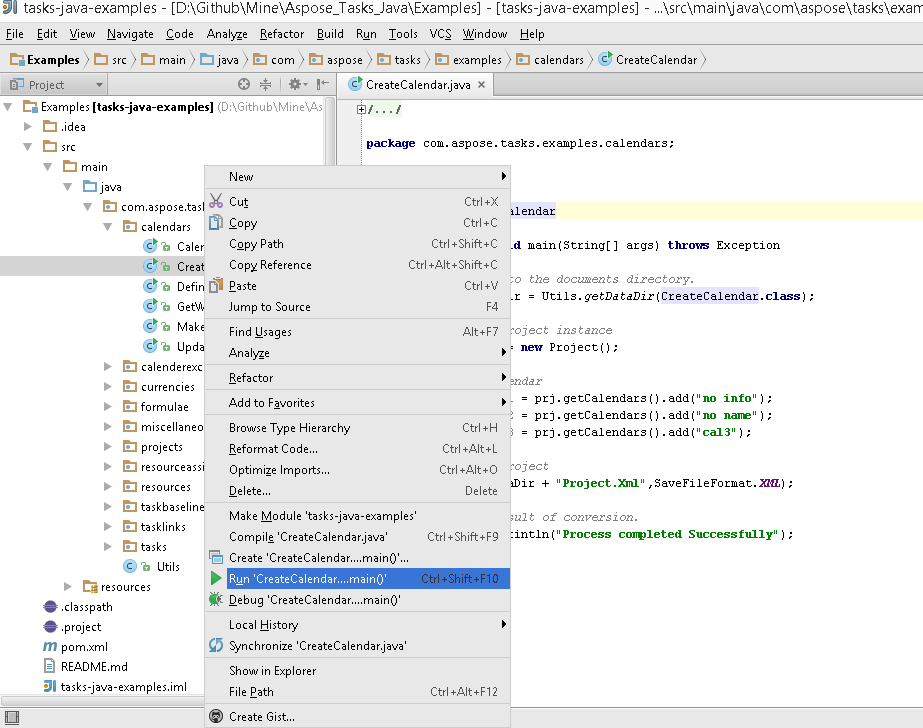The width and height of the screenshot is (923, 728).
Task: Expand the .idea folder
Action: click(x=29, y=127)
